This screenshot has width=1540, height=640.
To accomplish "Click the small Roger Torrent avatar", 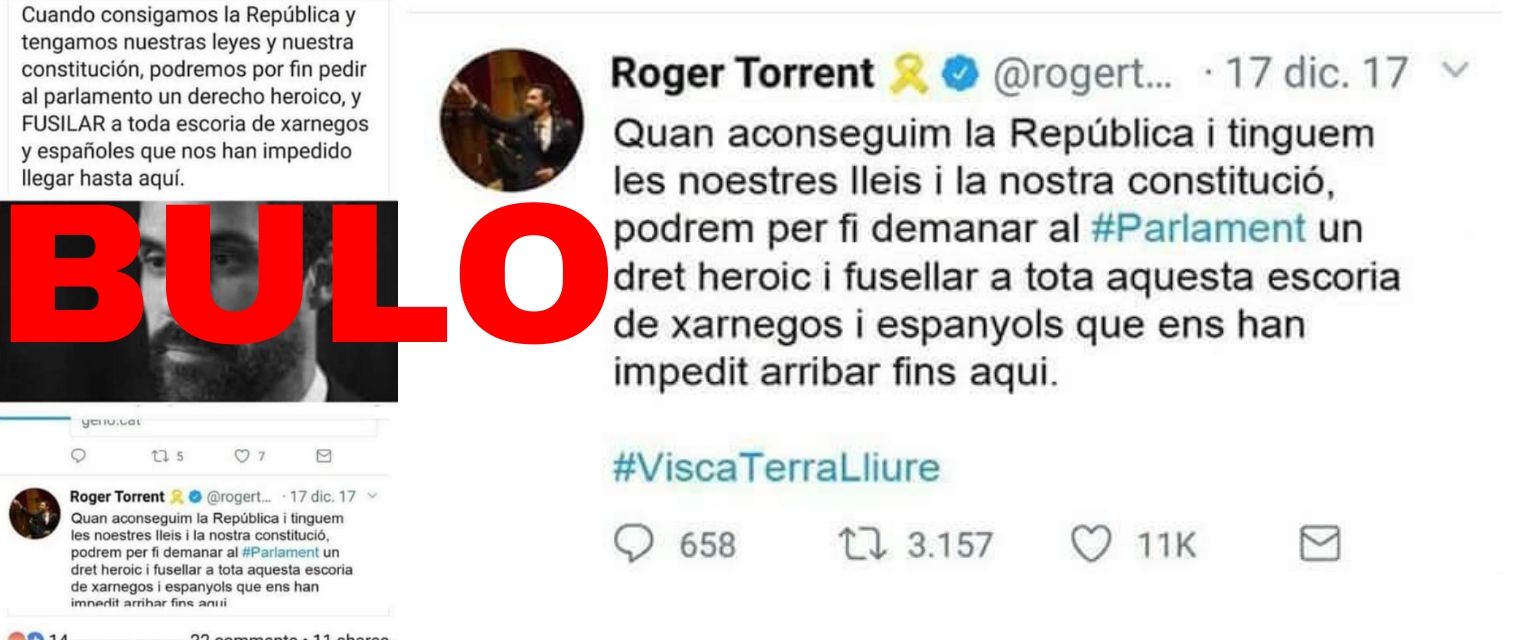I will coord(35,514).
